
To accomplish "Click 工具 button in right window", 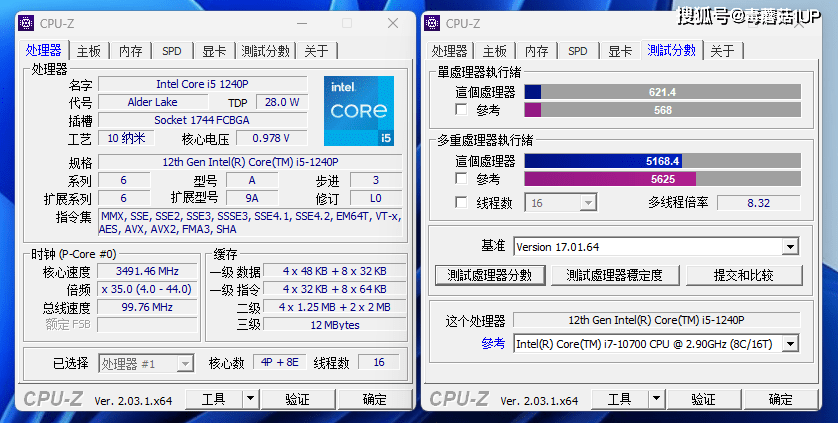I will click(620, 399).
